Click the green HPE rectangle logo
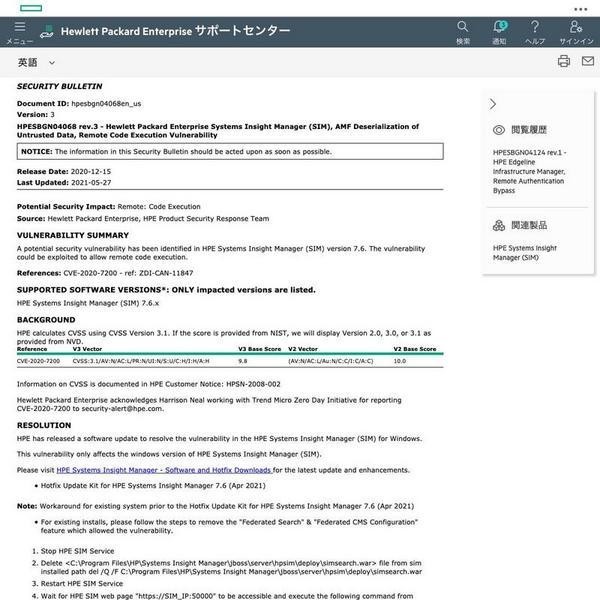This screenshot has width=600, height=600. [x=31, y=8]
